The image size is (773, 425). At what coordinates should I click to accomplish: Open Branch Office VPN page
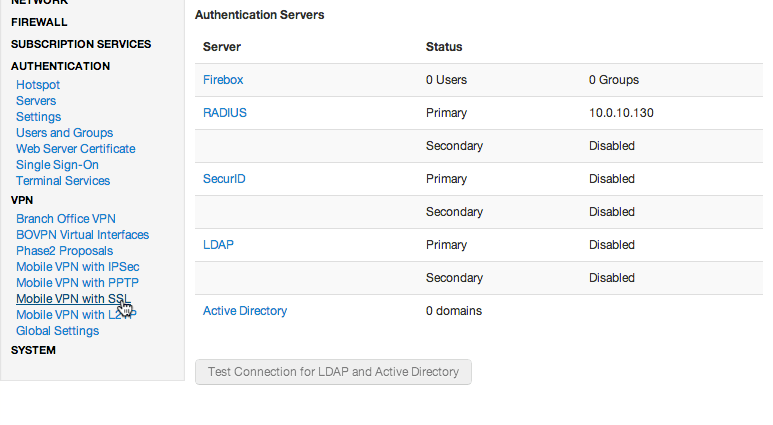(66, 219)
